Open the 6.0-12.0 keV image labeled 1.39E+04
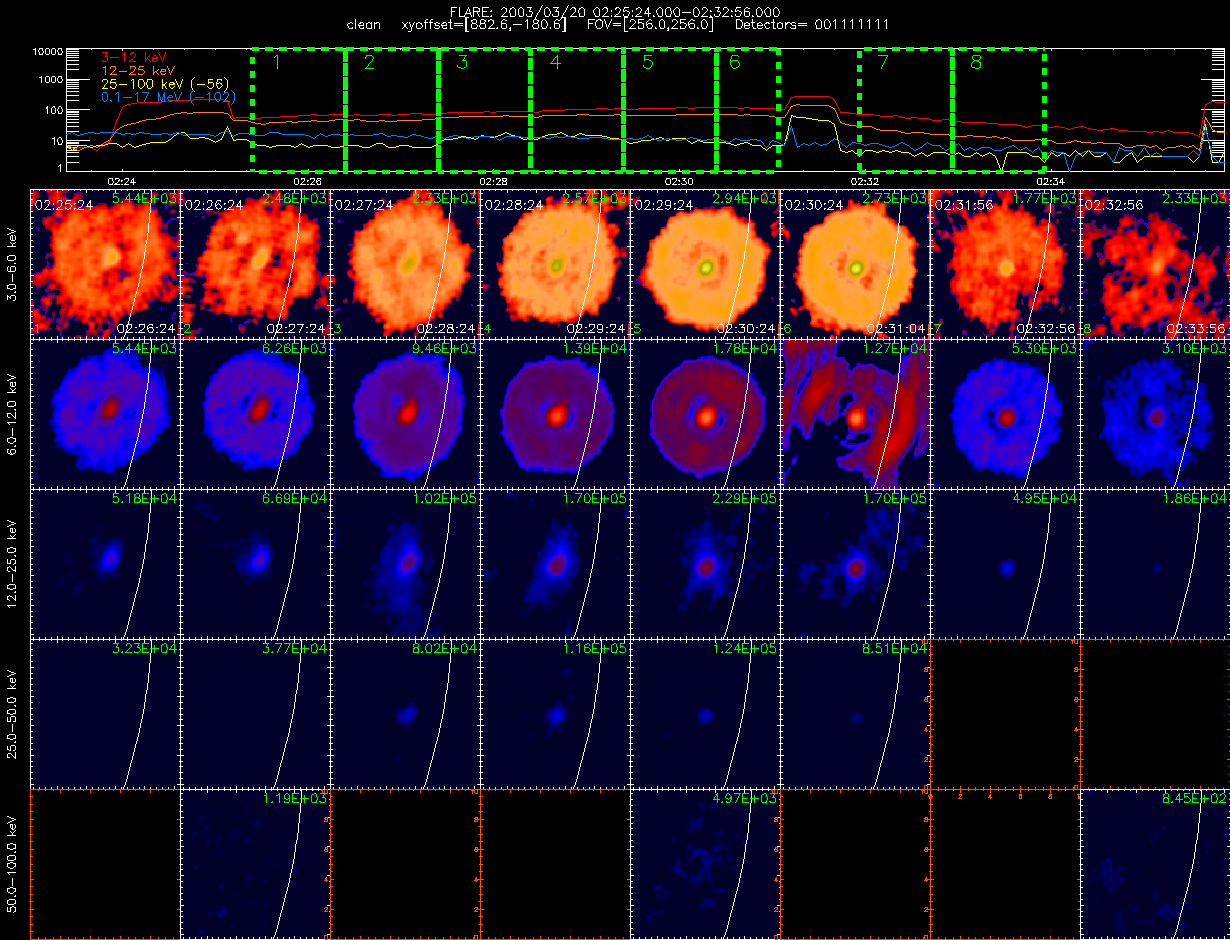The width and height of the screenshot is (1230, 940). coord(556,413)
